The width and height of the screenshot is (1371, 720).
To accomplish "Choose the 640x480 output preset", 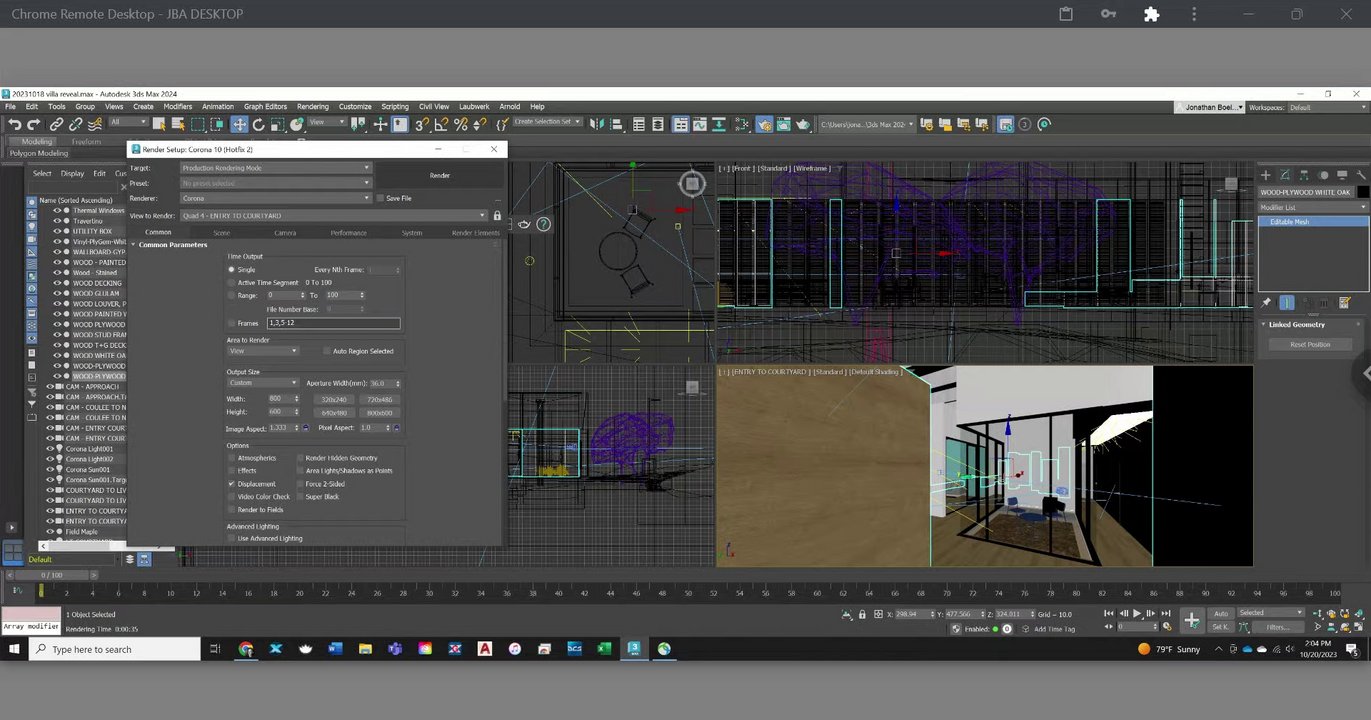I will (334, 413).
